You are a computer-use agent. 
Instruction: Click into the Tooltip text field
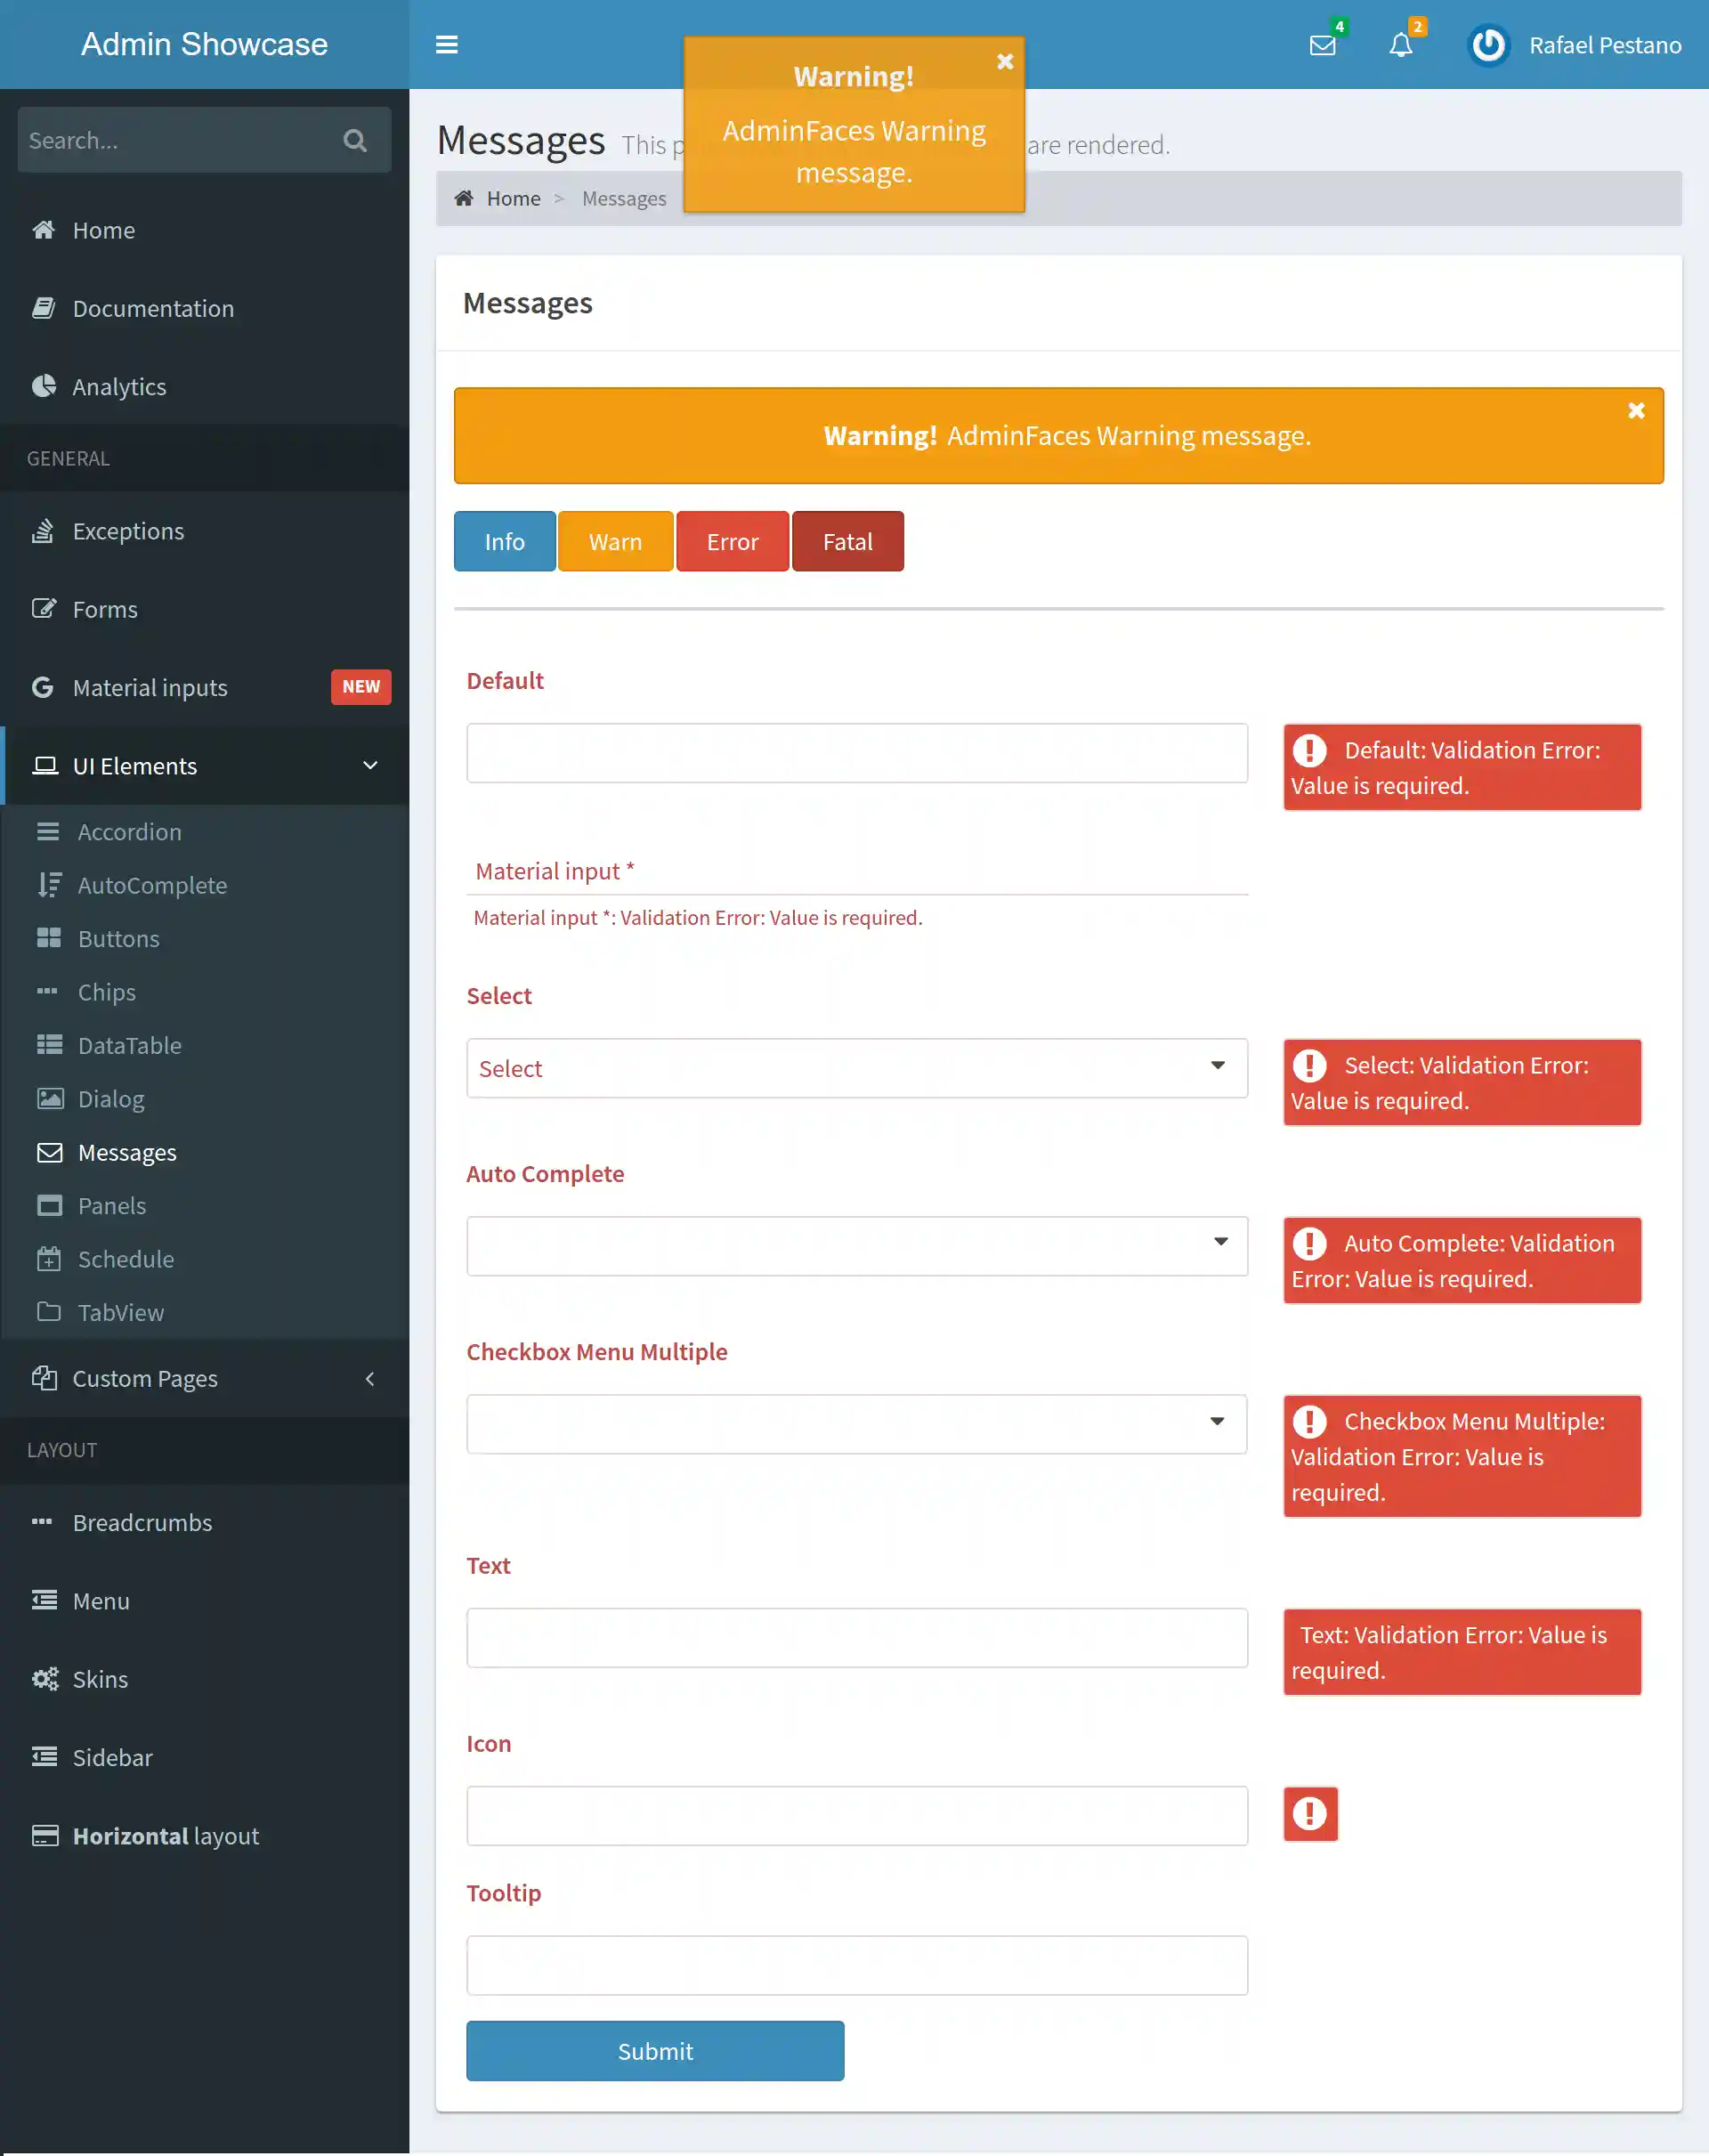point(856,1965)
